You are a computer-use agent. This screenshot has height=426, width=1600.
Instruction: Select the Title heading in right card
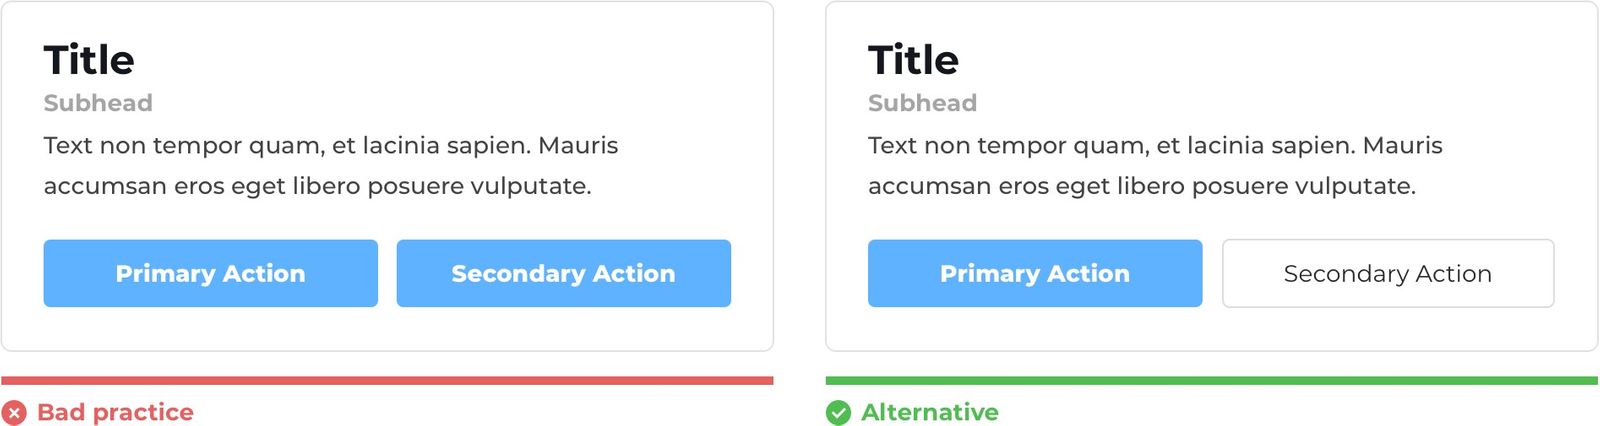pos(913,60)
